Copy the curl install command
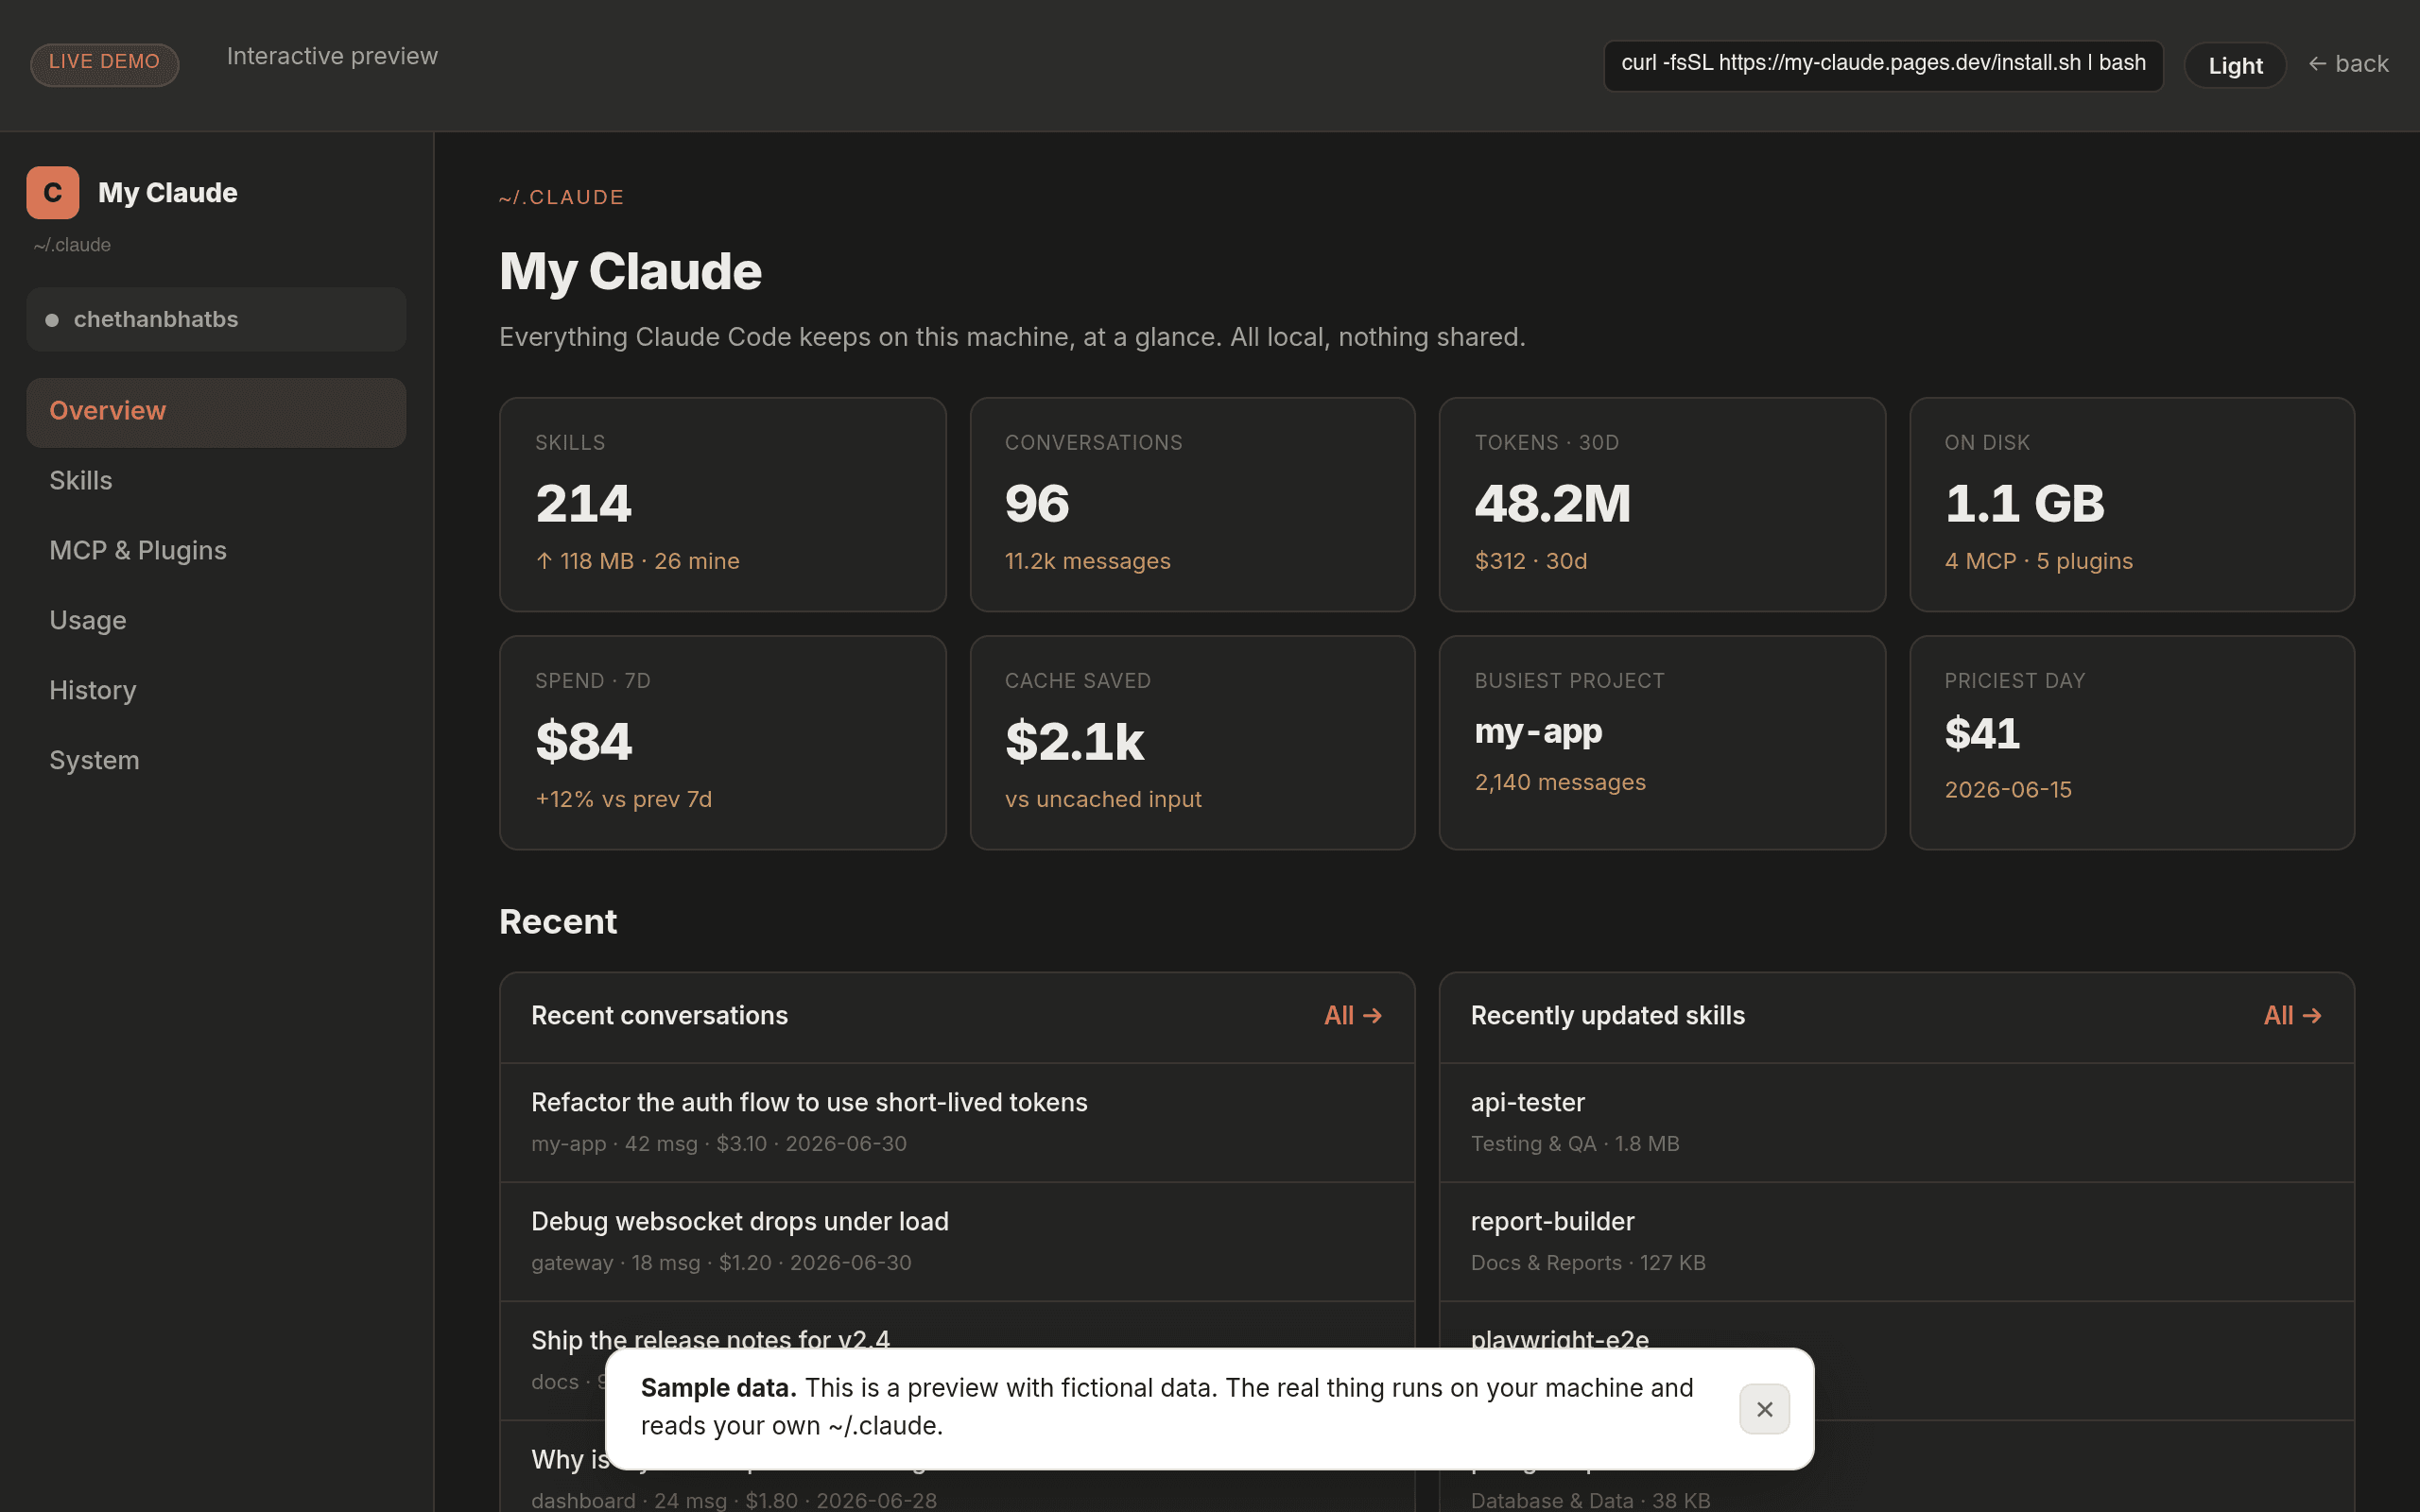 point(1883,65)
